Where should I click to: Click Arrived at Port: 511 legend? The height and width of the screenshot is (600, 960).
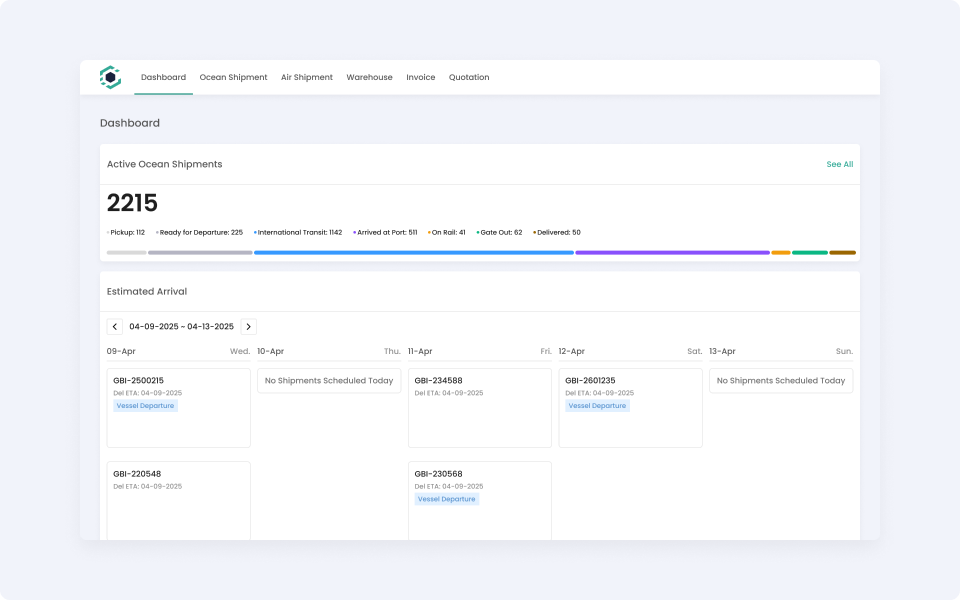(385, 233)
